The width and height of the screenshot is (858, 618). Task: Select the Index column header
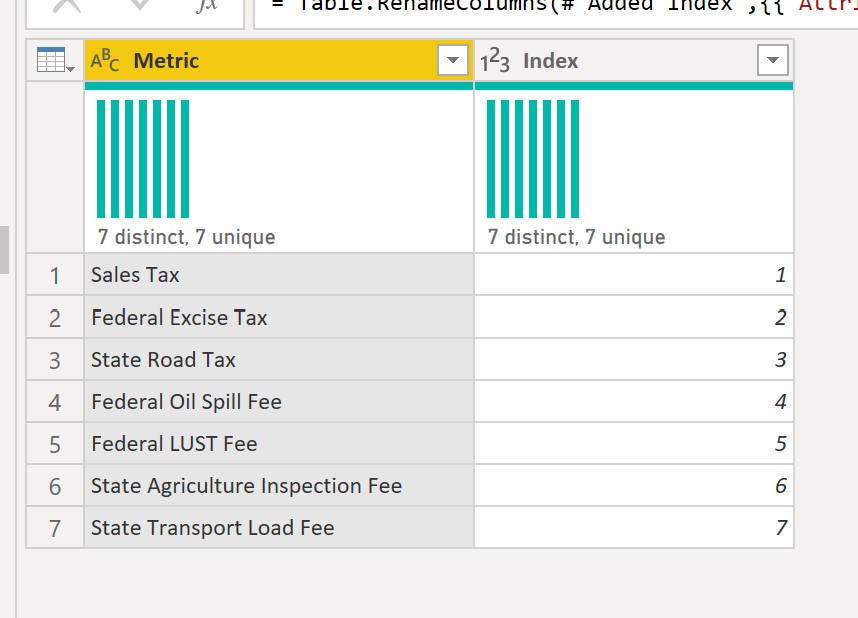[634, 60]
